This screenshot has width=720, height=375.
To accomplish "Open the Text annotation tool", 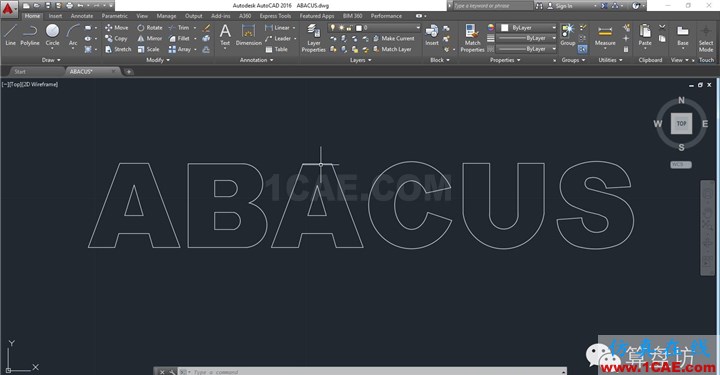I will (x=225, y=35).
